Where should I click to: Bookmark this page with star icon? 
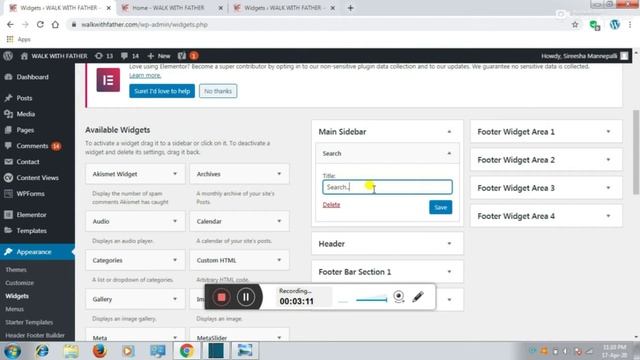coord(575,24)
